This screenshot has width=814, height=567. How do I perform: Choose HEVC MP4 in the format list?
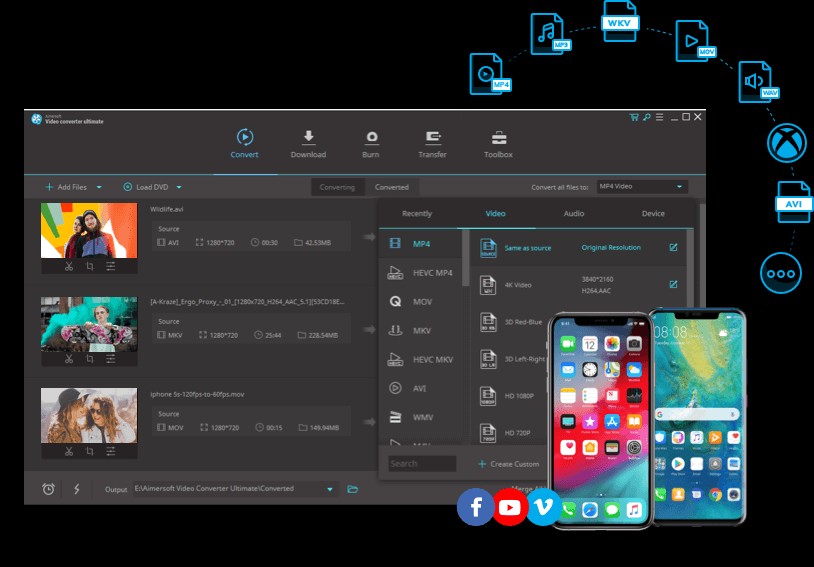[x=420, y=273]
